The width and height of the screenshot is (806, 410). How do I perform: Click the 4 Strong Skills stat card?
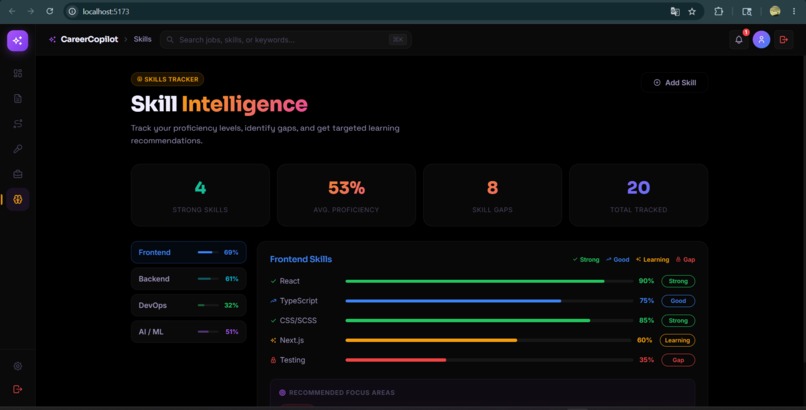200,195
